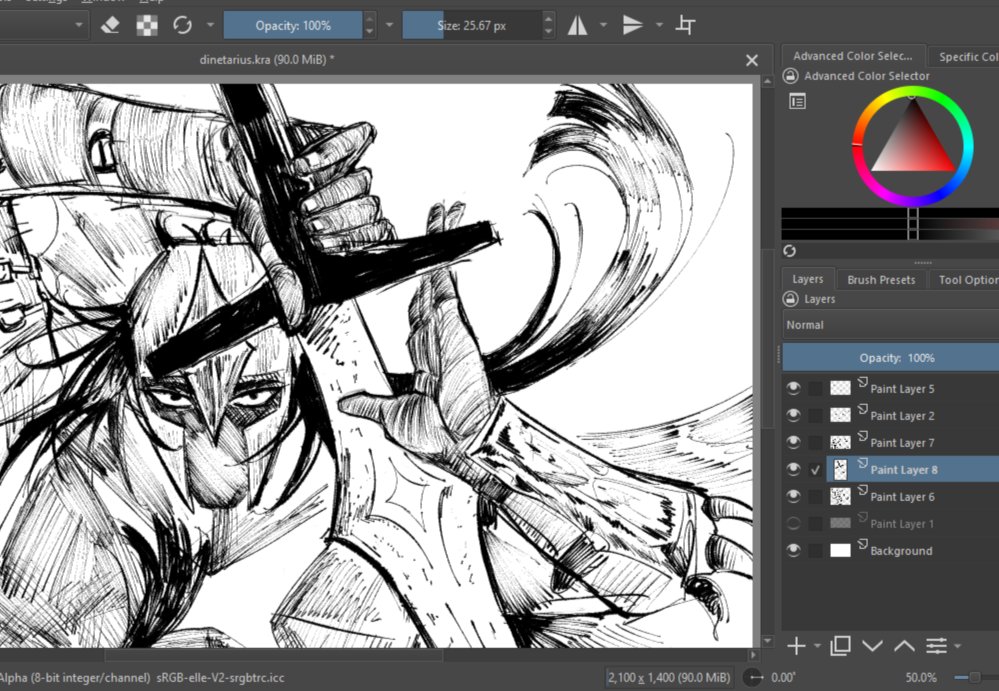This screenshot has width=999, height=691.
Task: Uncheck the Paint Layer 8 checkbox
Action: [x=816, y=470]
